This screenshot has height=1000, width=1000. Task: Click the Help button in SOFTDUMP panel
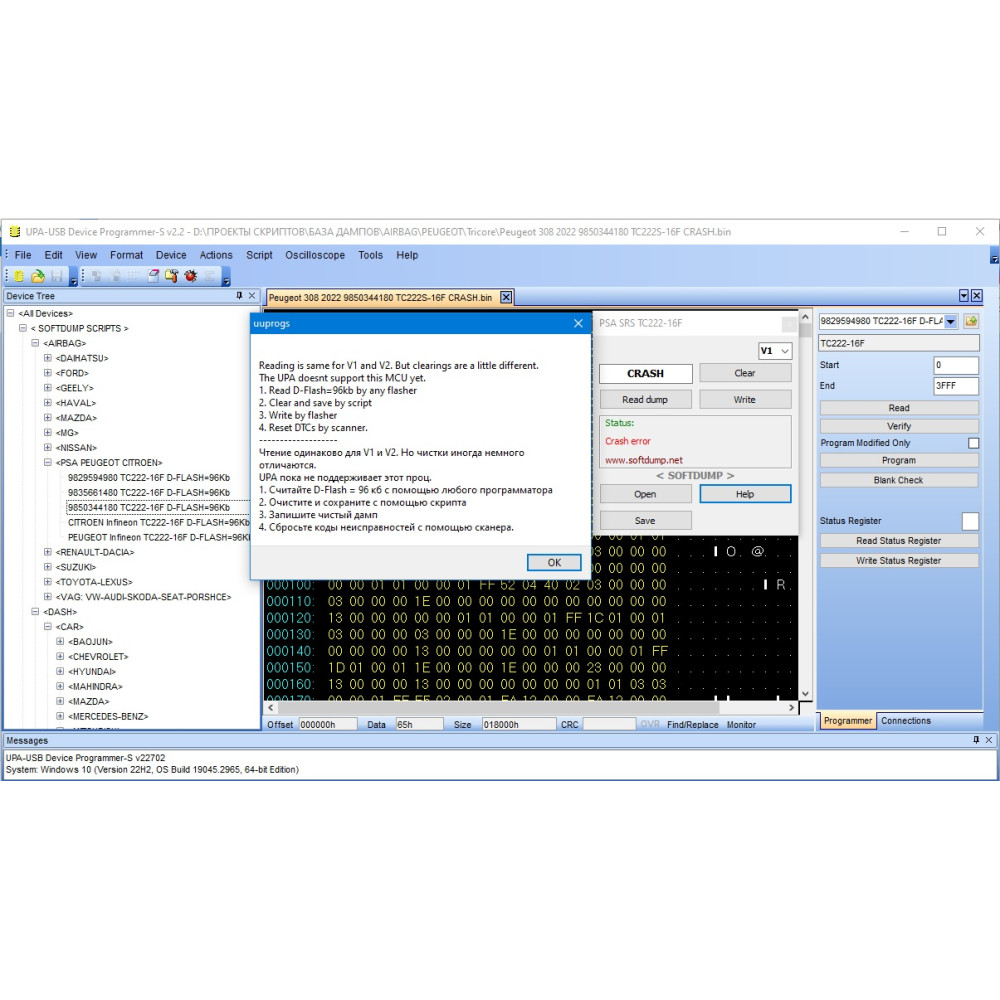(x=745, y=494)
